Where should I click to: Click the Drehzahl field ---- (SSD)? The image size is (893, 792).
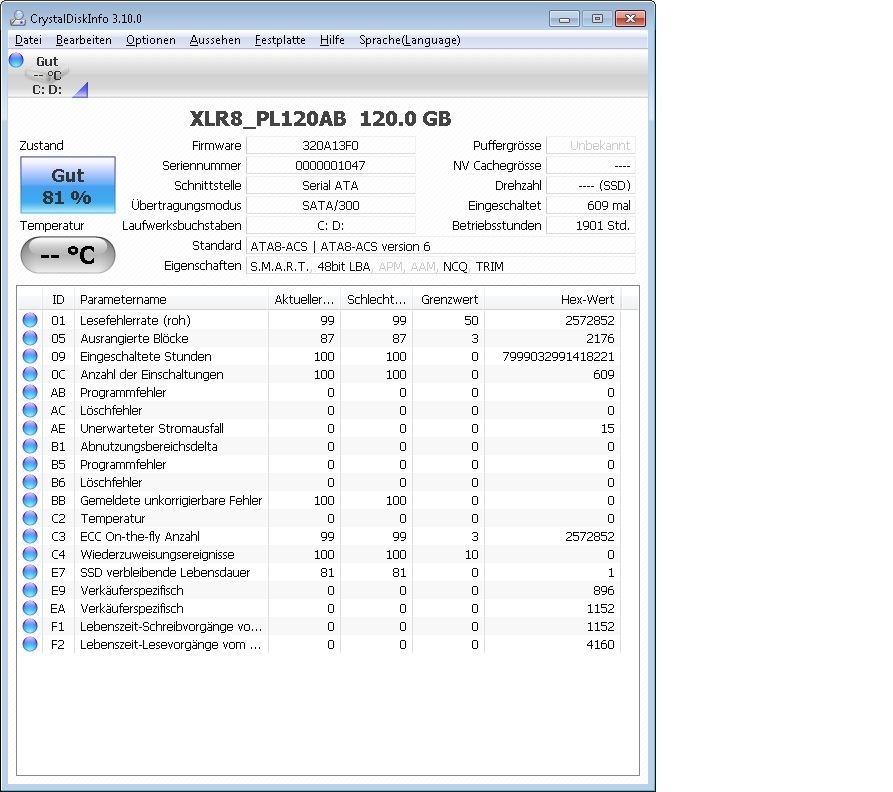coord(591,186)
